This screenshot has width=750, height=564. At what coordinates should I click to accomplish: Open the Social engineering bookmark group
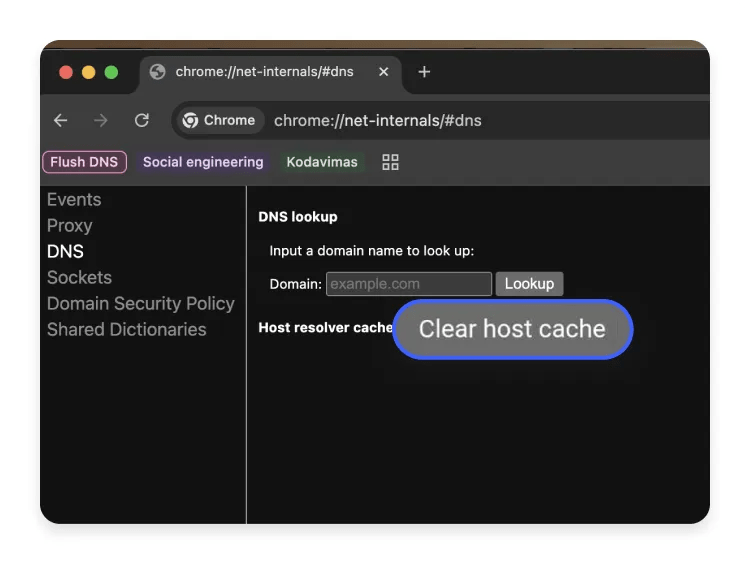(203, 162)
